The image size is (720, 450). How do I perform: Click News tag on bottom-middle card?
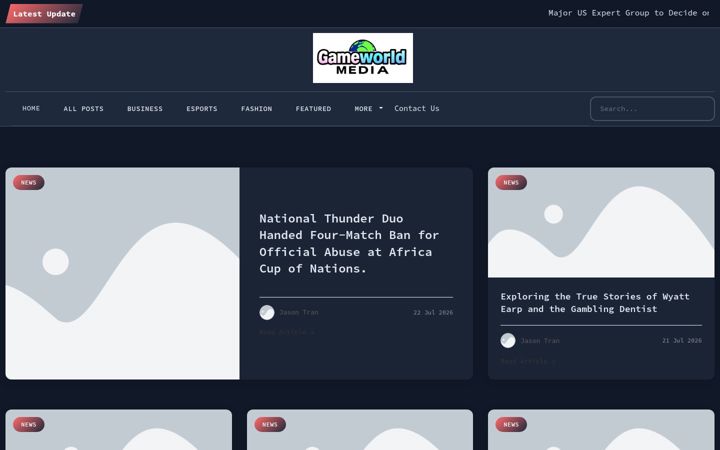tap(270, 424)
